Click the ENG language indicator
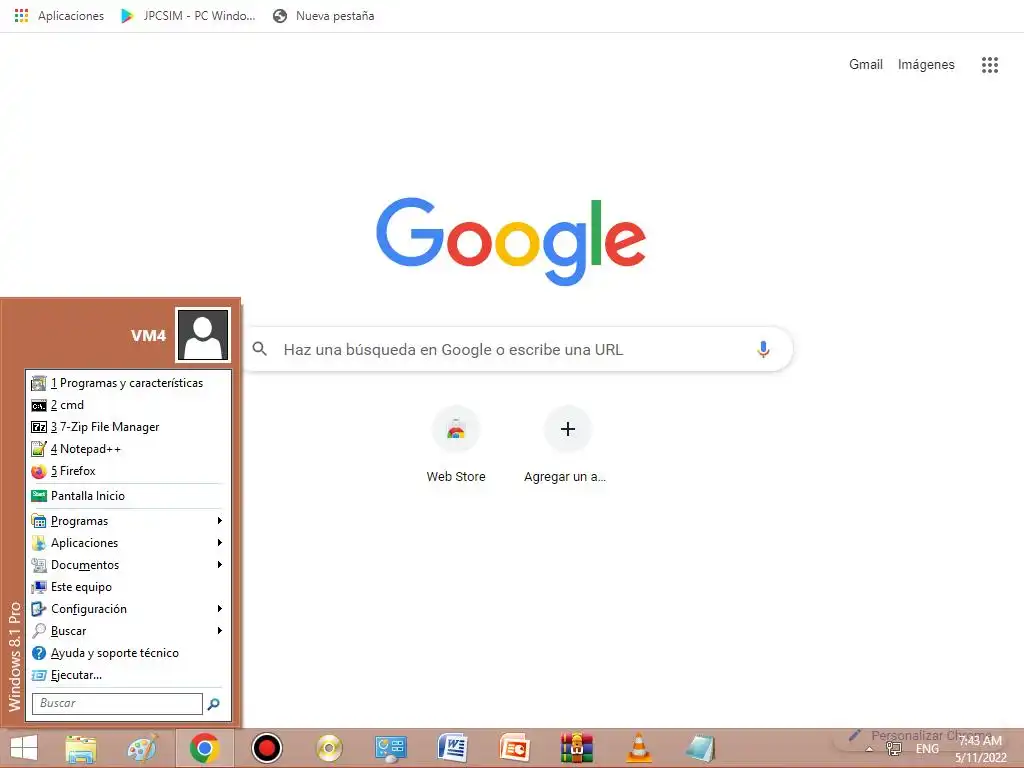 click(927, 749)
